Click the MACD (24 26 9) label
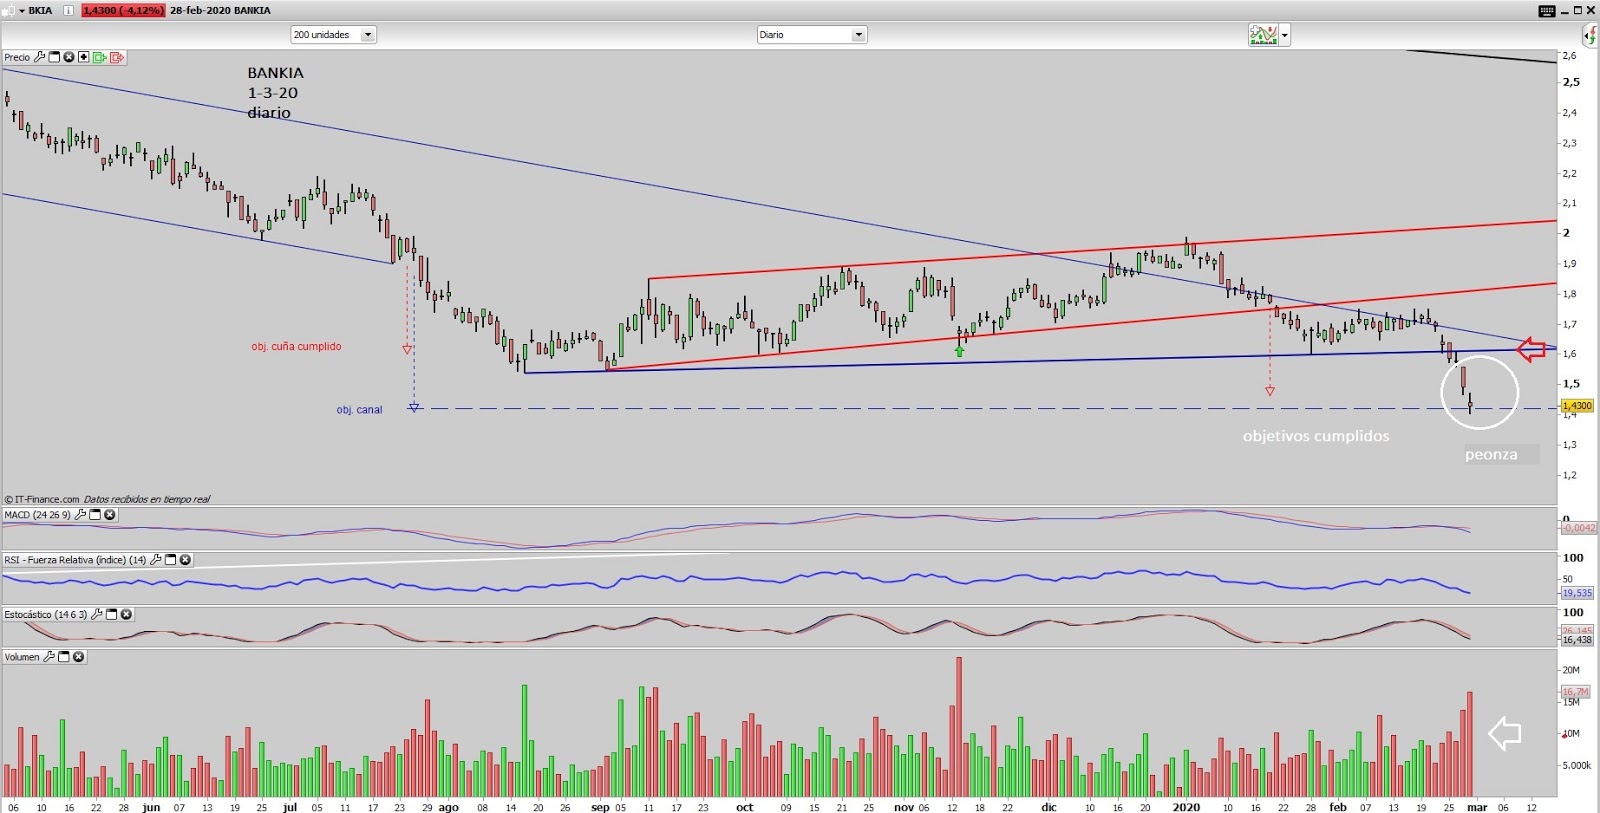Image resolution: width=1600 pixels, height=813 pixels. (x=37, y=515)
